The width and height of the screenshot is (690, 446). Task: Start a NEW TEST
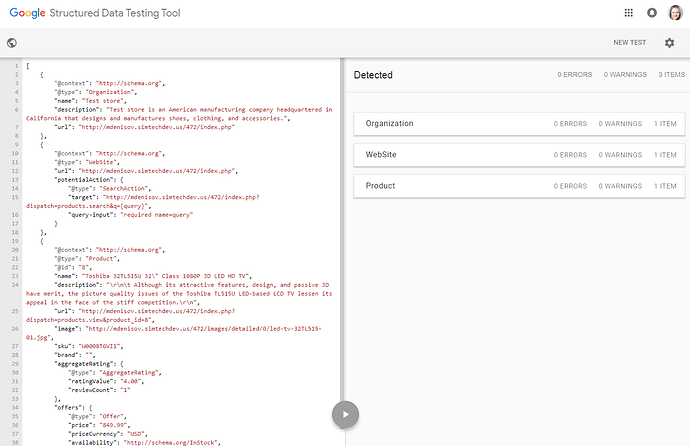(630, 43)
